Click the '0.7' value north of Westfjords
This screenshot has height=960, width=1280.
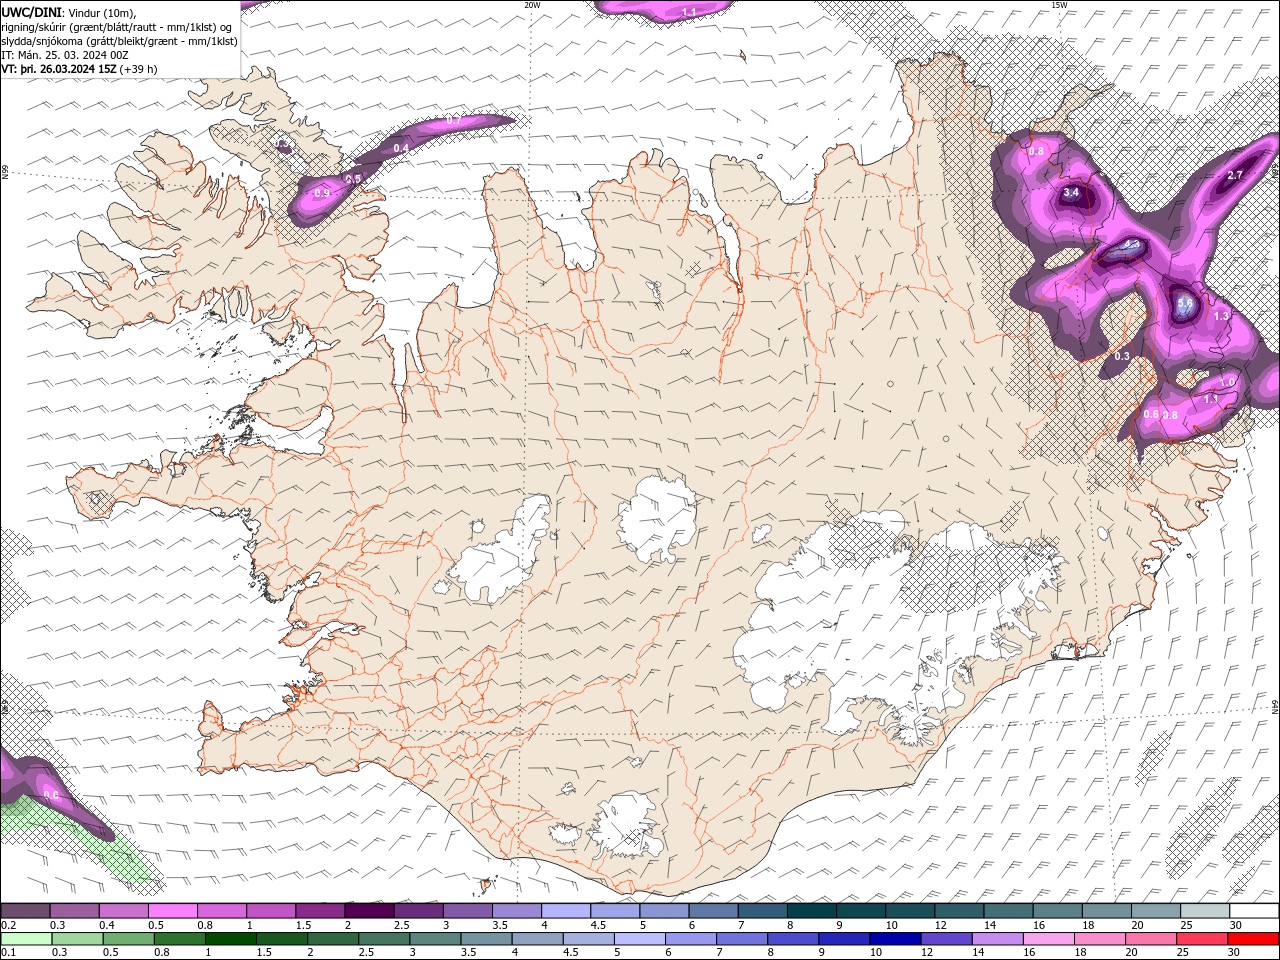point(453,120)
